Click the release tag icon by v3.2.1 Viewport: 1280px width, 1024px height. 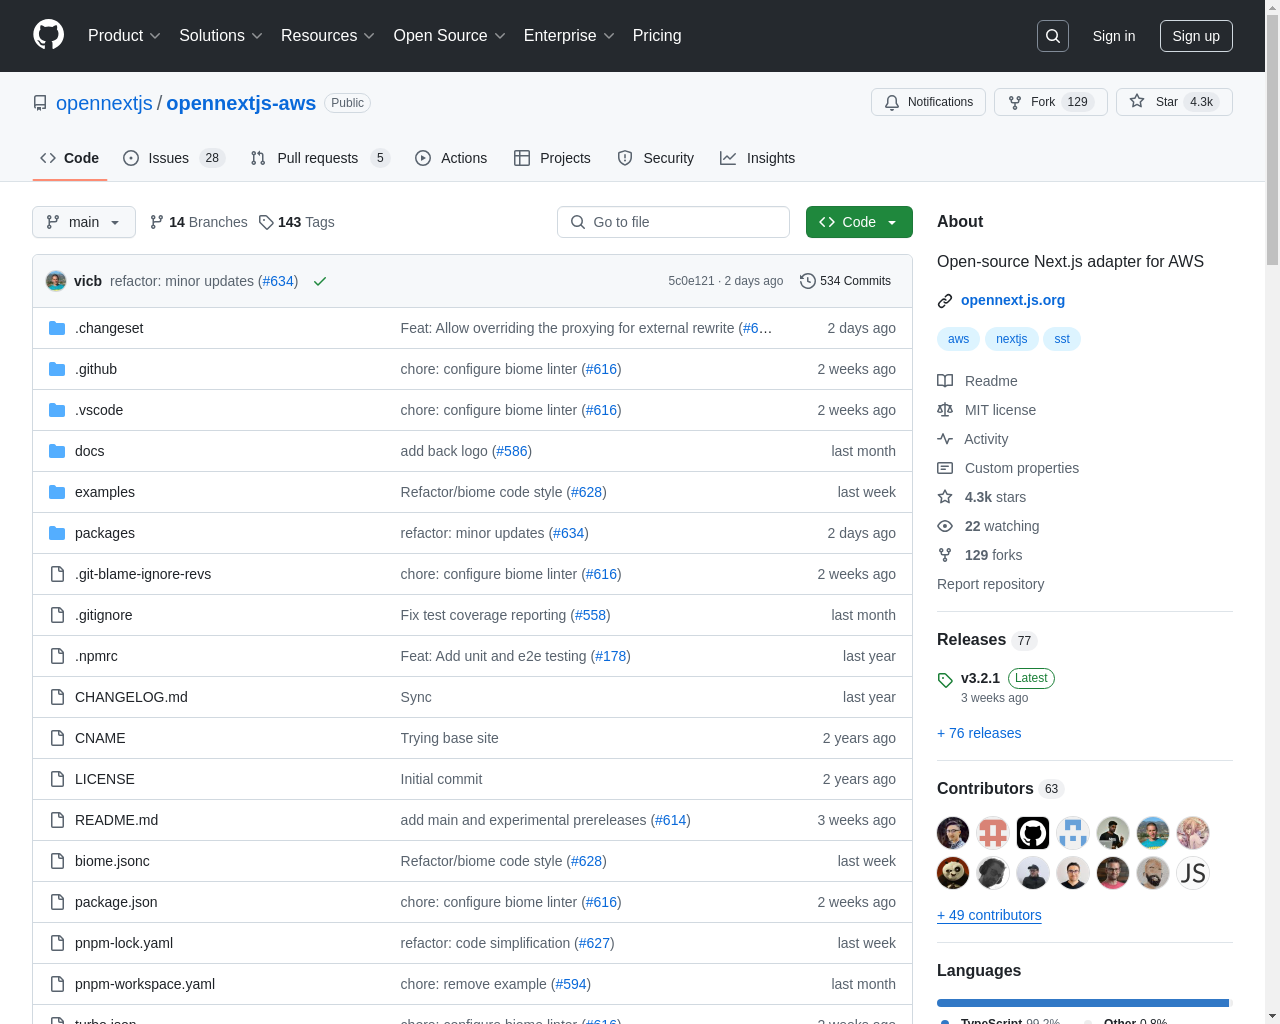tap(945, 680)
